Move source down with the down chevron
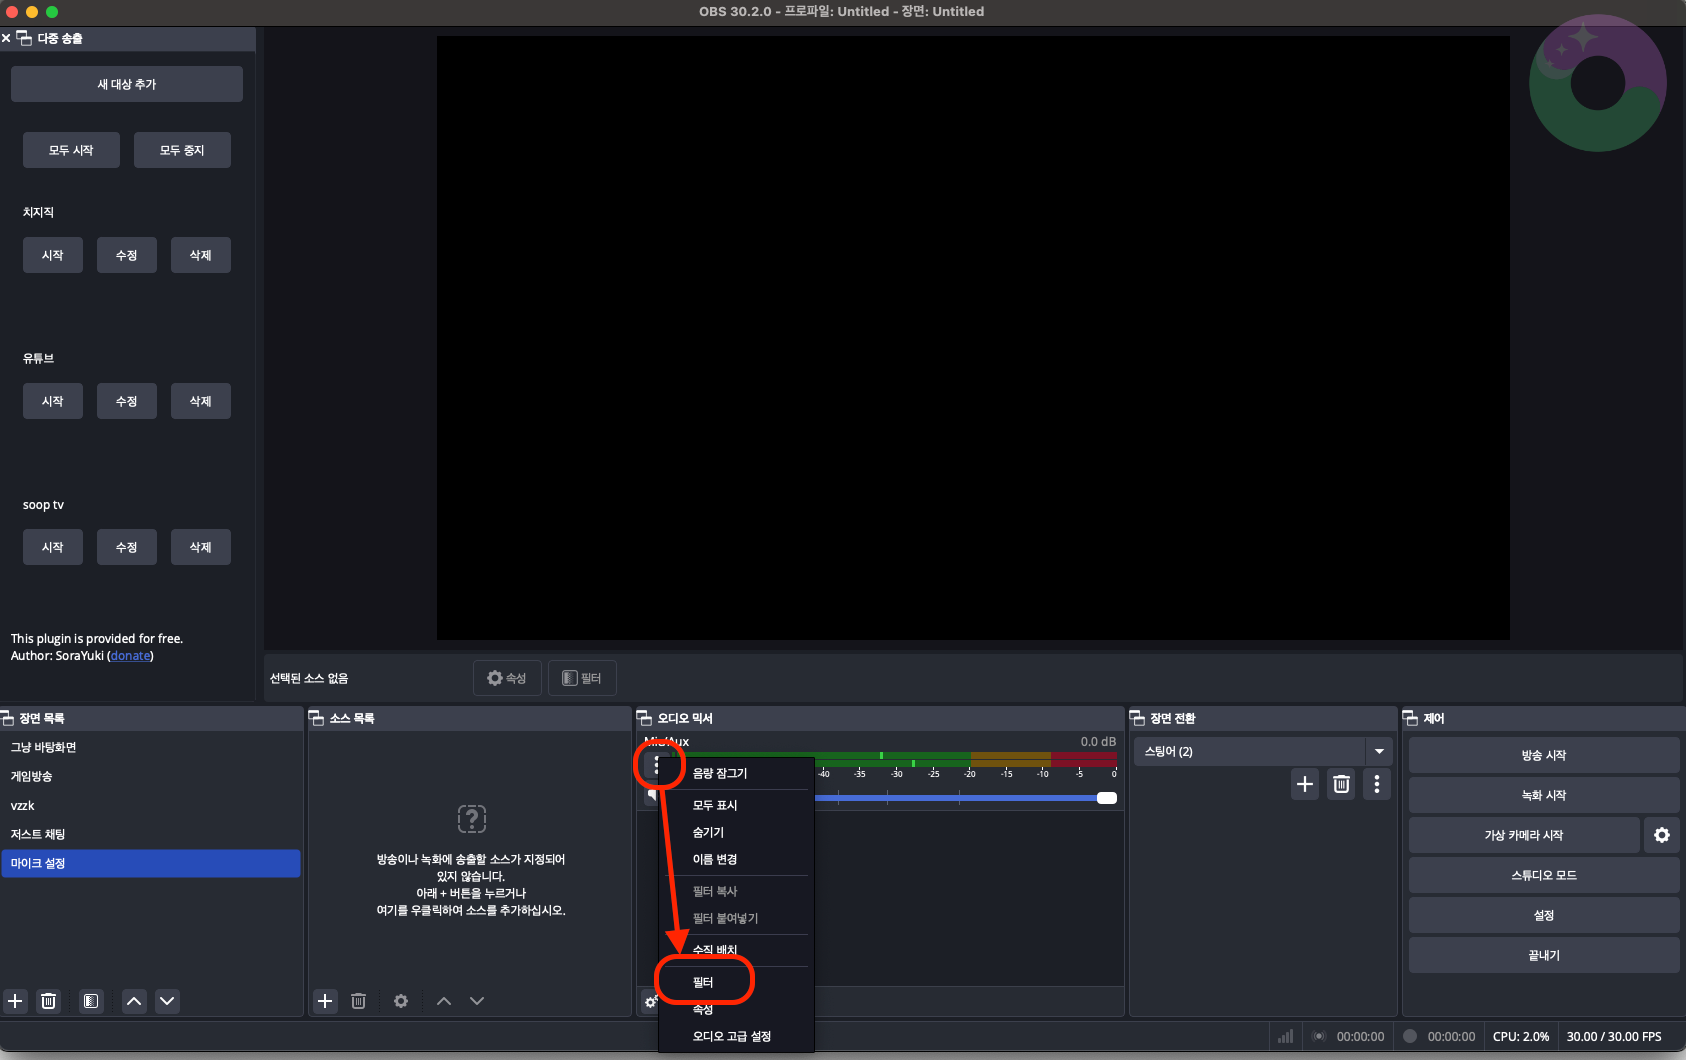The height and width of the screenshot is (1060, 1686). coord(477,1000)
